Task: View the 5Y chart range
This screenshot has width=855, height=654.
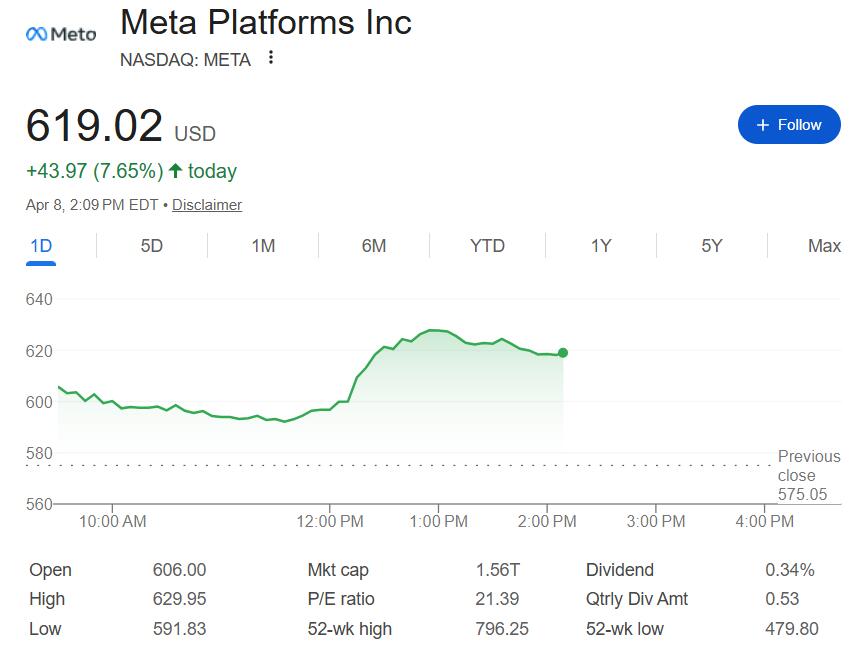Action: coord(712,246)
